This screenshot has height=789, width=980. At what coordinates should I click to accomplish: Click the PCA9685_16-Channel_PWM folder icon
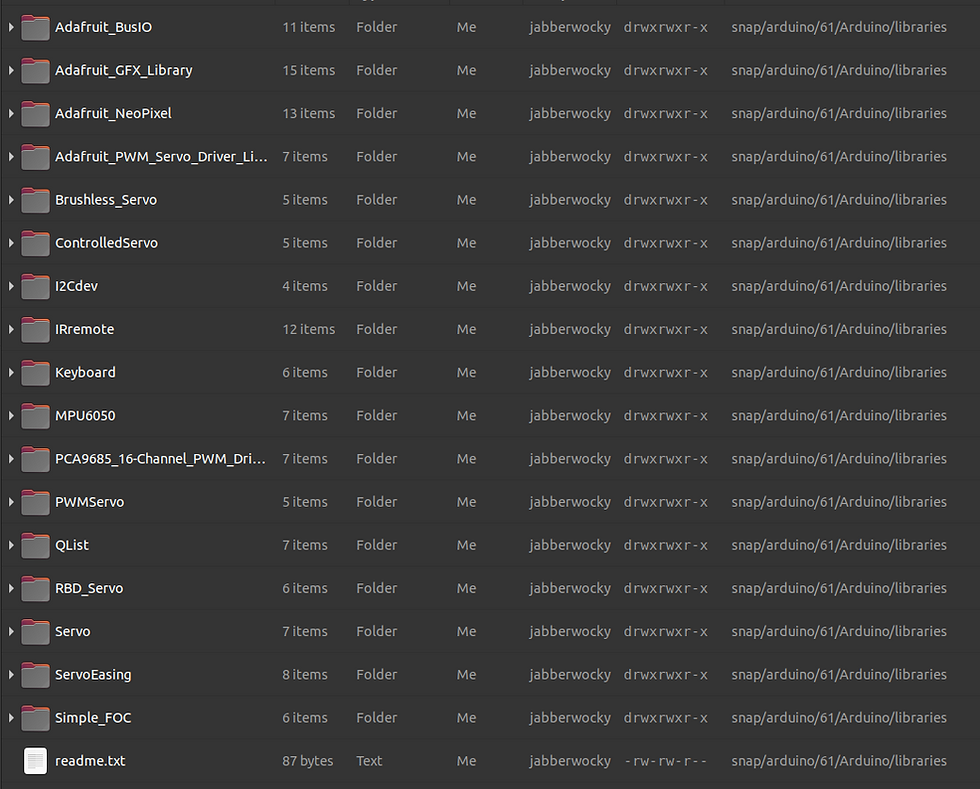pos(35,459)
